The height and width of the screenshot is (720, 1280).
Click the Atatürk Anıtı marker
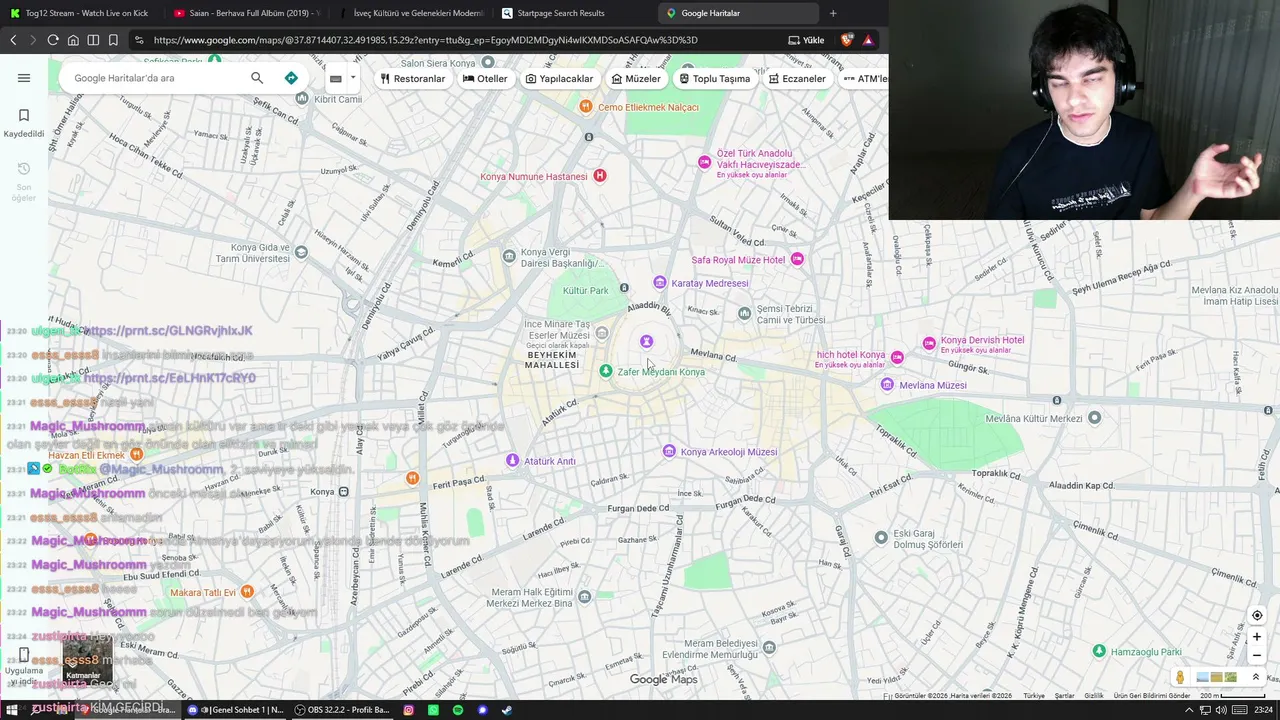coord(512,461)
